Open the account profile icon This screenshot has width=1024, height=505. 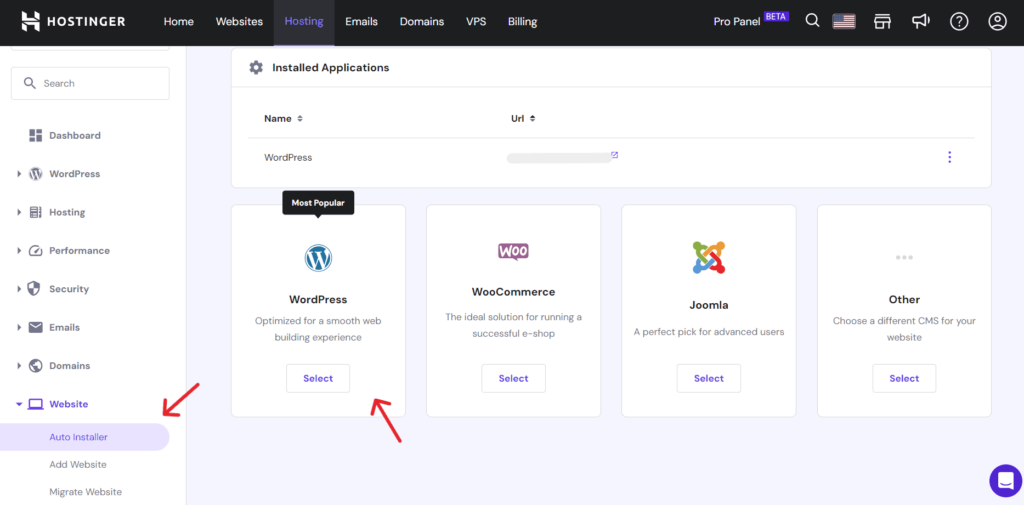(997, 22)
